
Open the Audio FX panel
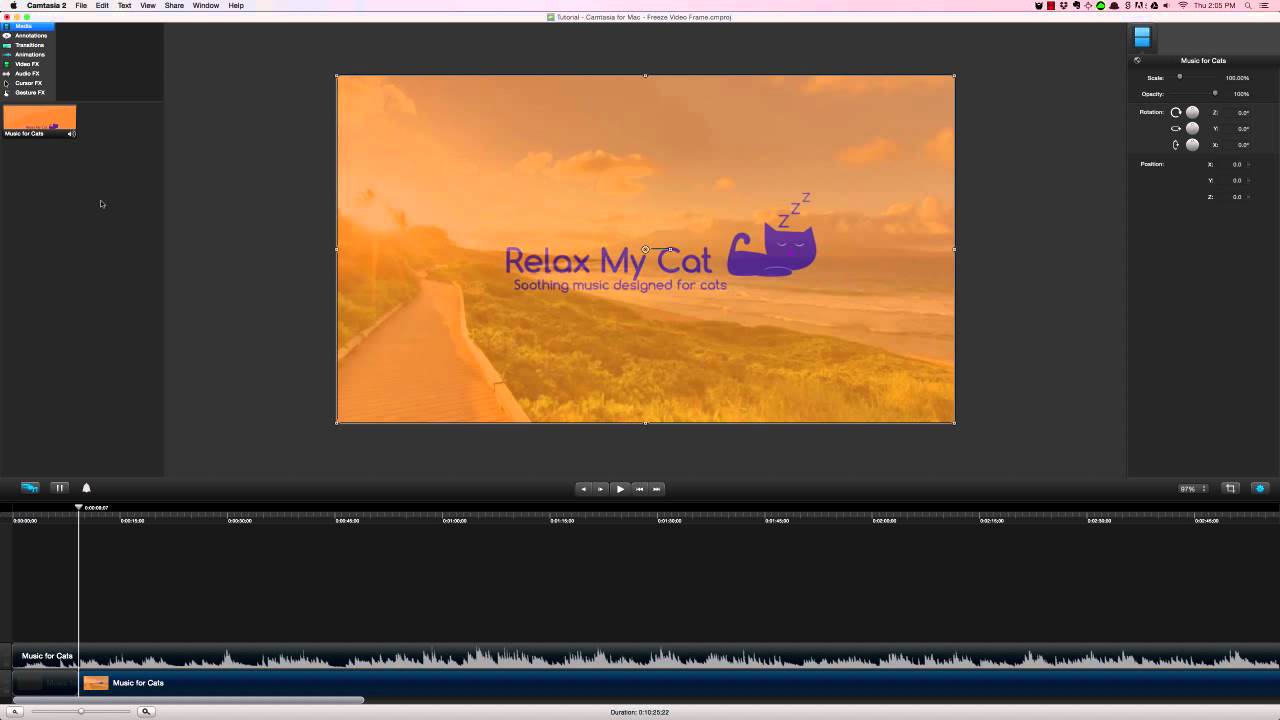click(x=28, y=74)
